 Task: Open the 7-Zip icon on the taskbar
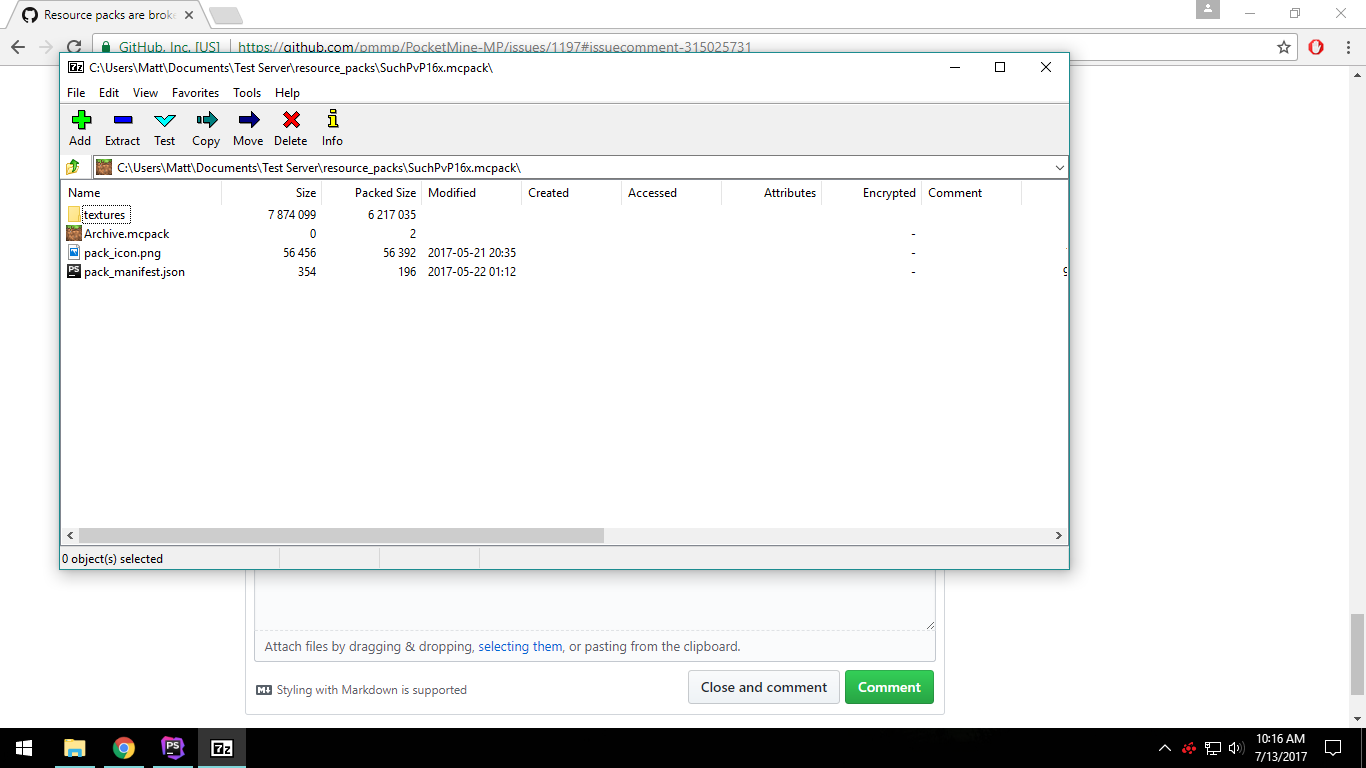pyautogui.click(x=221, y=747)
